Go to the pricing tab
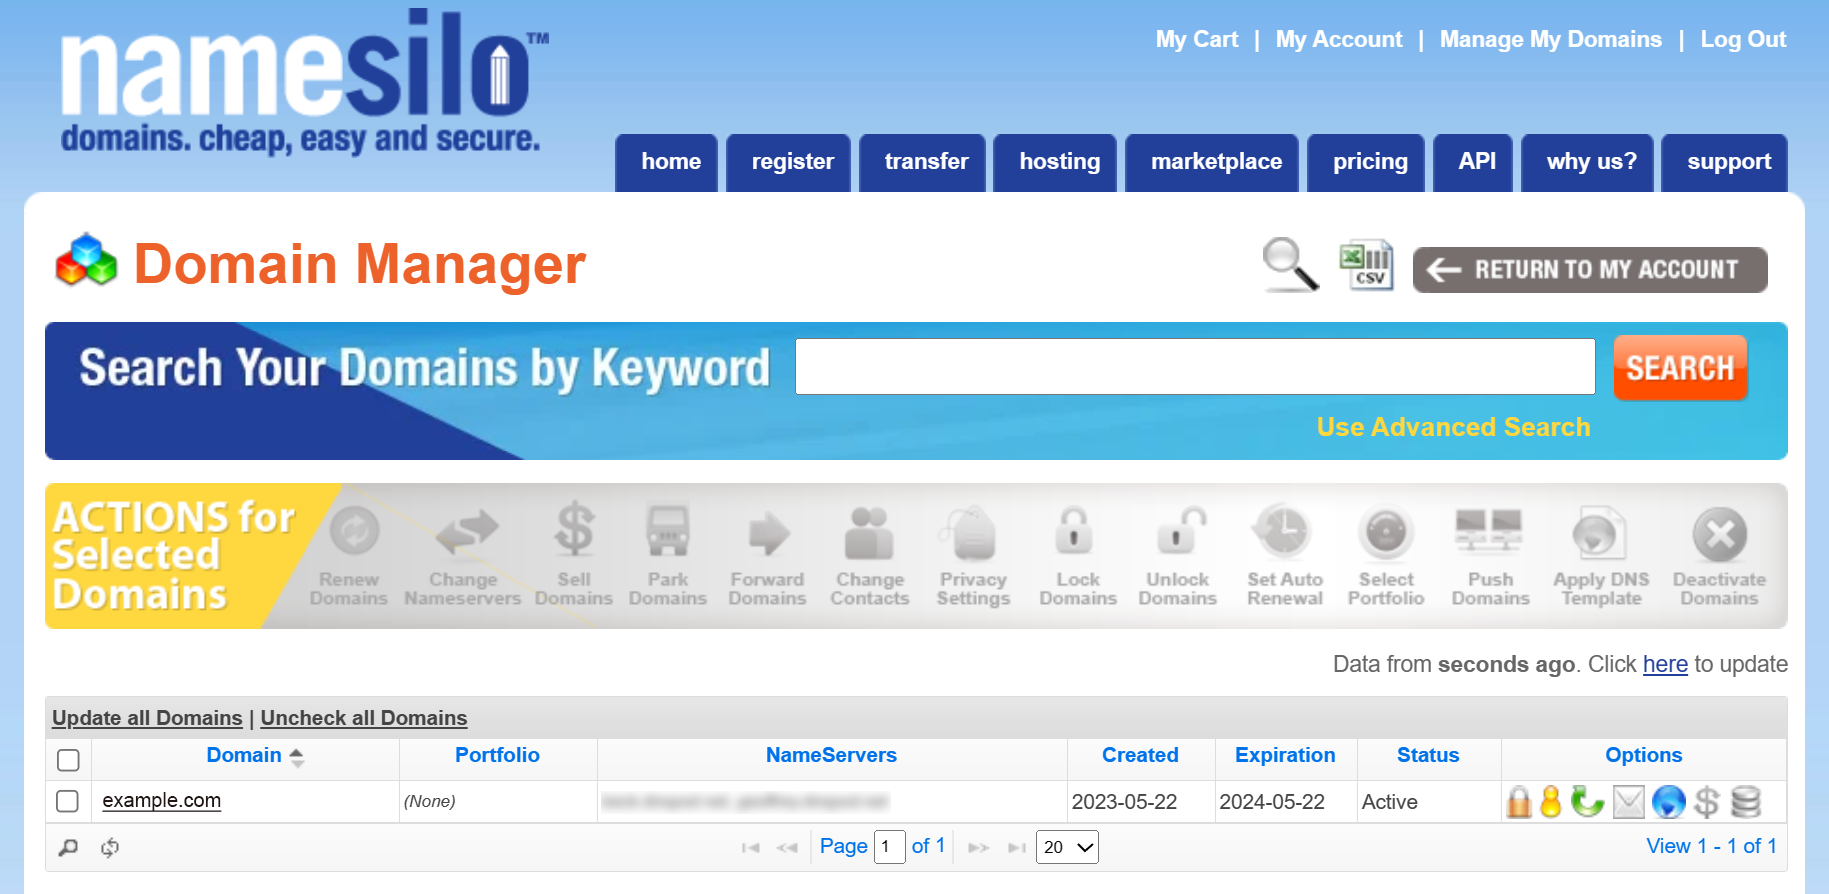This screenshot has height=894, width=1829. click(x=1369, y=162)
